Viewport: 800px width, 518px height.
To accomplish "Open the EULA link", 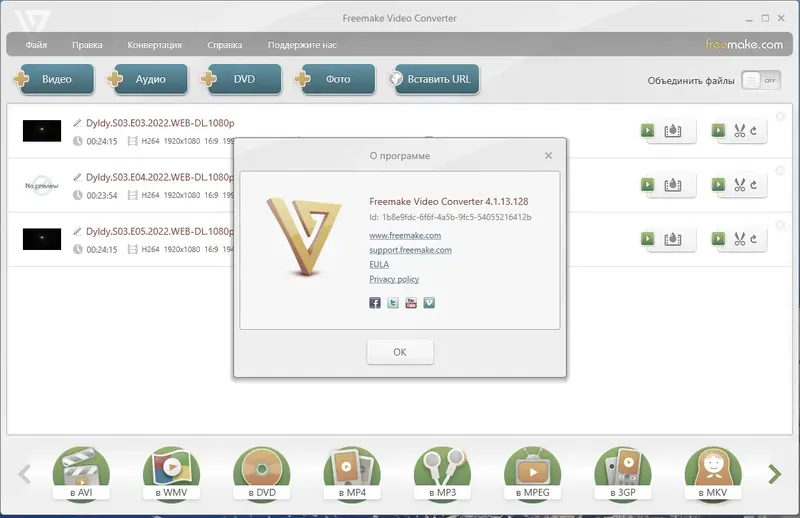I will (x=379, y=264).
